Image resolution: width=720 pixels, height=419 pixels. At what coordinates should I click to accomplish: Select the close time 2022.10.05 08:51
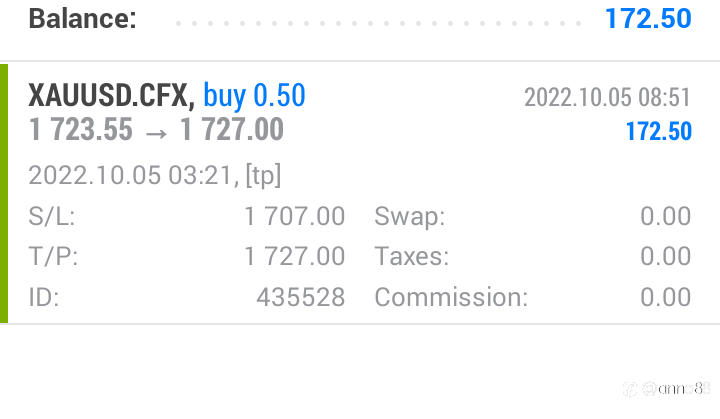coord(607,97)
